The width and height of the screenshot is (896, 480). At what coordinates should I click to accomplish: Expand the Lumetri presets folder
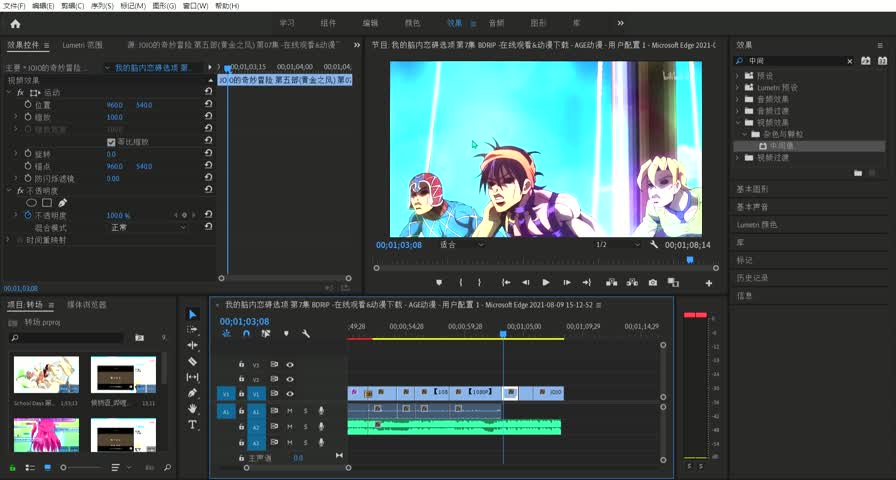[737, 87]
